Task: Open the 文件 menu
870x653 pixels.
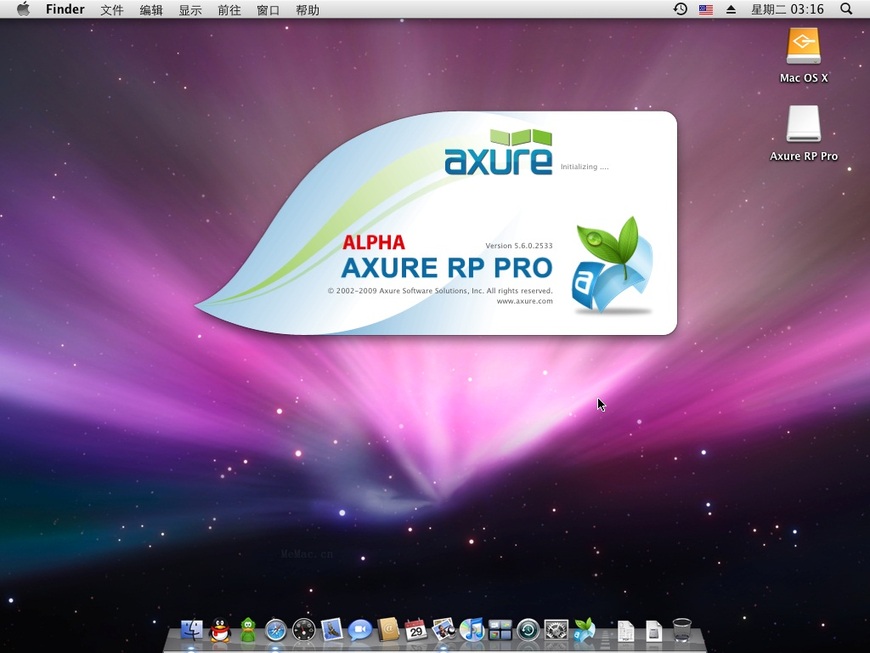Action: click(x=112, y=9)
